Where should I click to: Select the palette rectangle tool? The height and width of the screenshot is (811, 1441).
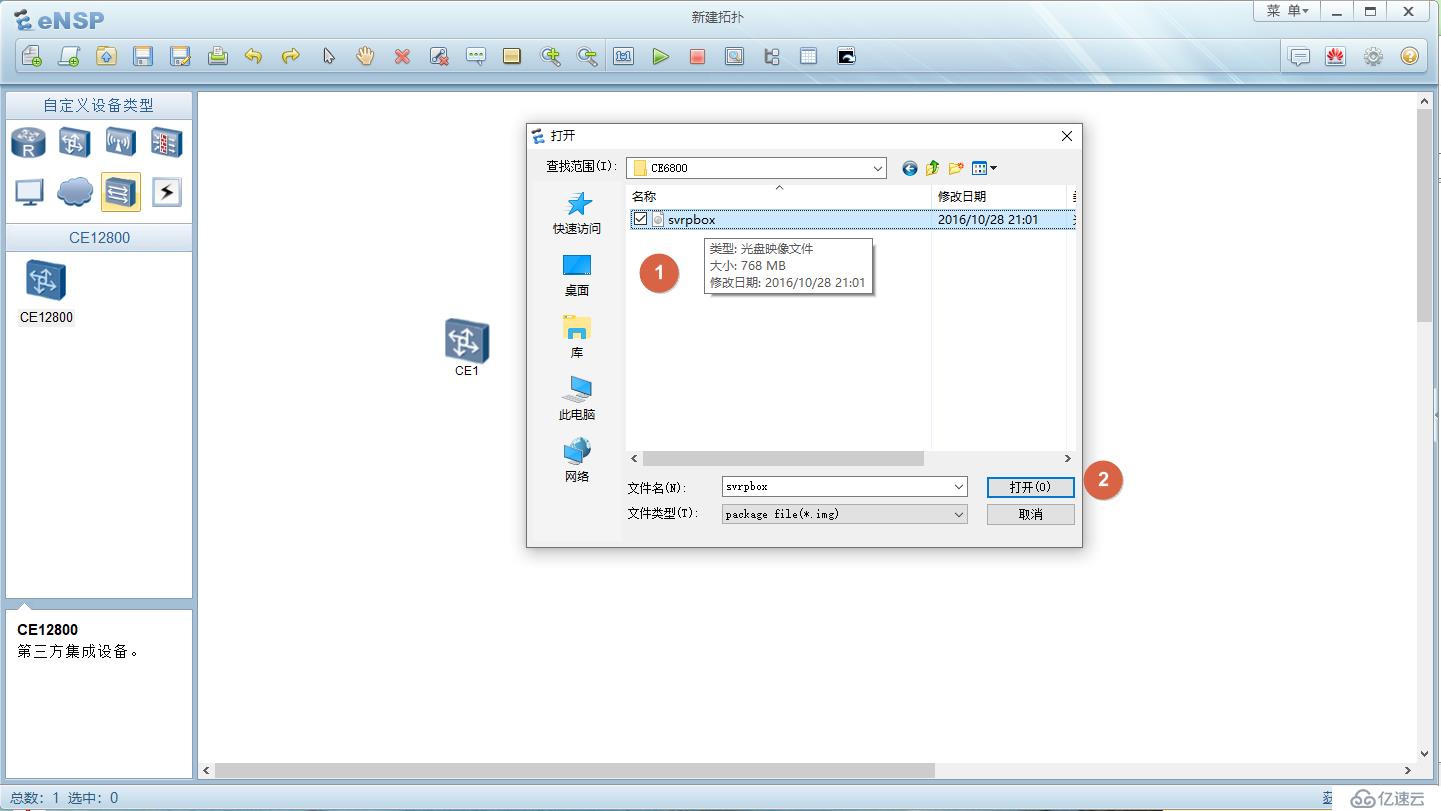(x=512, y=56)
